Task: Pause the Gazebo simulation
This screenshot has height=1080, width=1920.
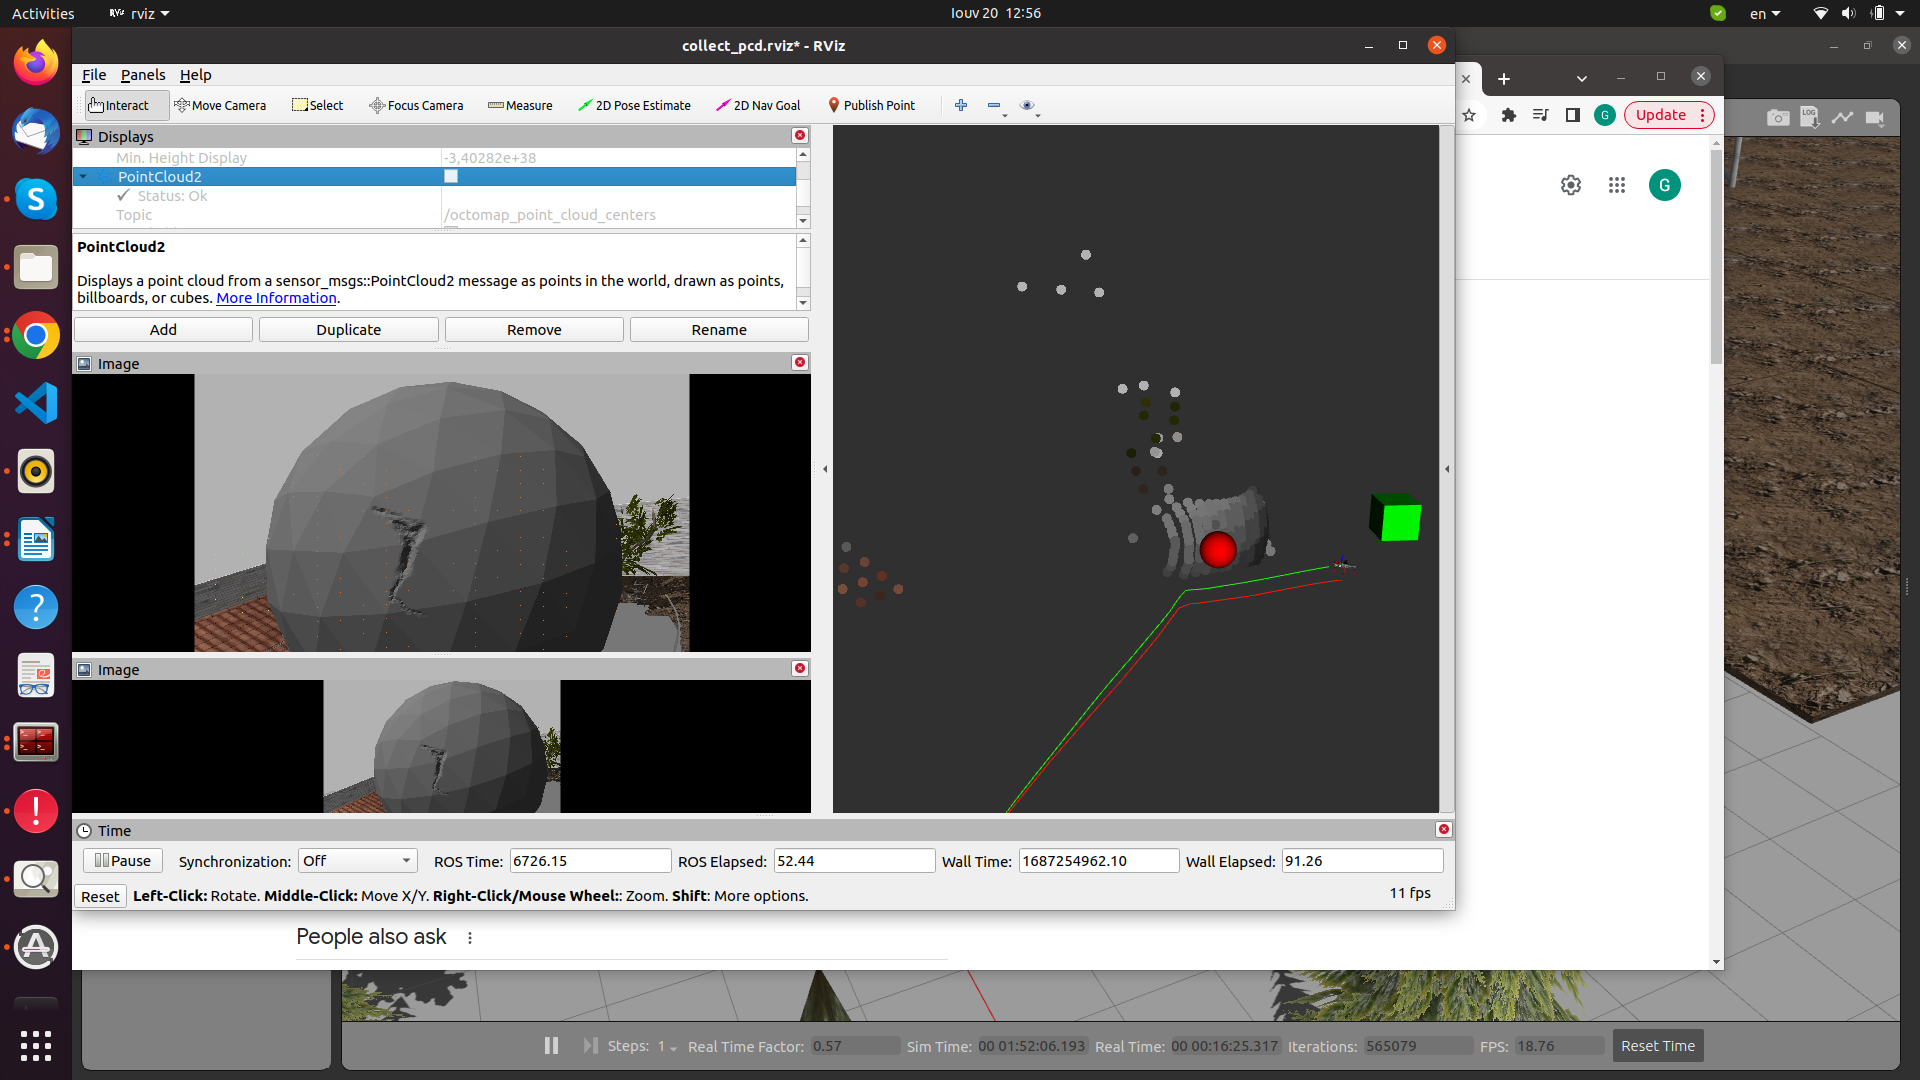Action: (x=551, y=1045)
